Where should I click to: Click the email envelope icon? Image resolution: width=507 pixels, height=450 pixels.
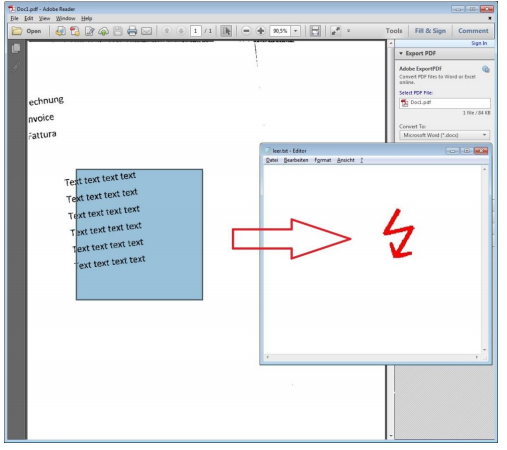tap(147, 31)
